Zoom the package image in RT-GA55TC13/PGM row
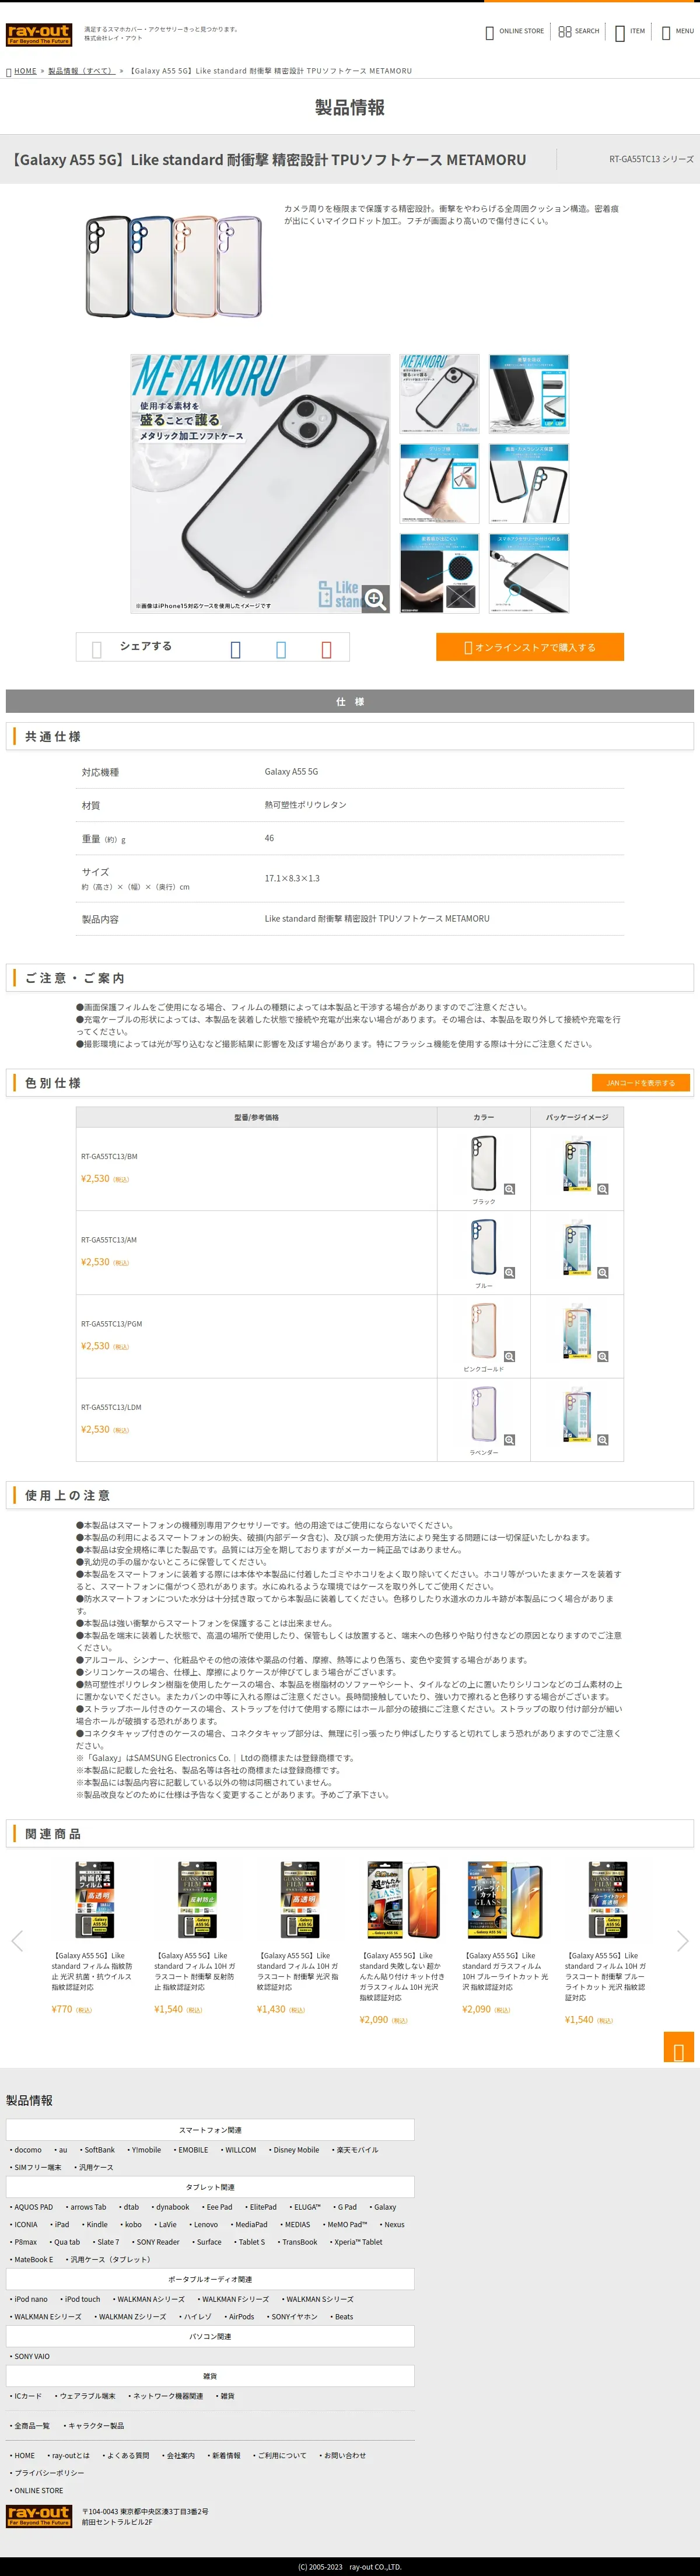Image resolution: width=700 pixels, height=2576 pixels. [603, 1357]
